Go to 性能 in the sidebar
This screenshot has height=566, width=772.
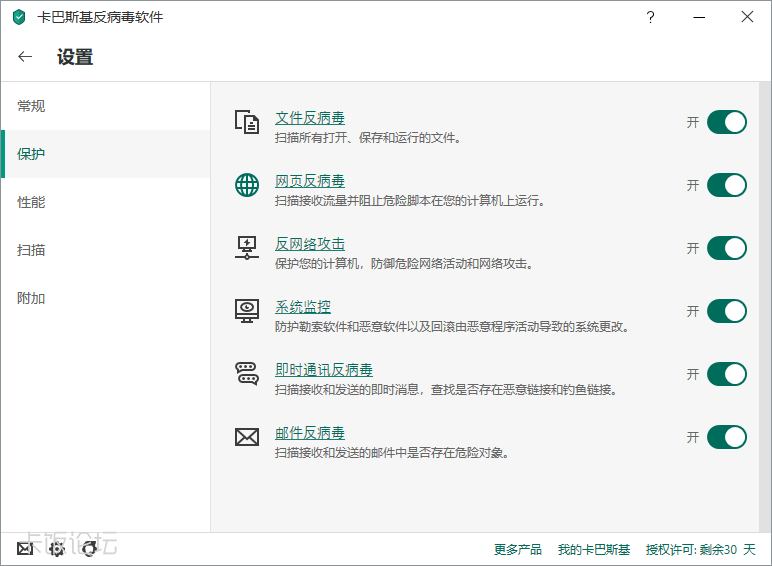point(31,202)
